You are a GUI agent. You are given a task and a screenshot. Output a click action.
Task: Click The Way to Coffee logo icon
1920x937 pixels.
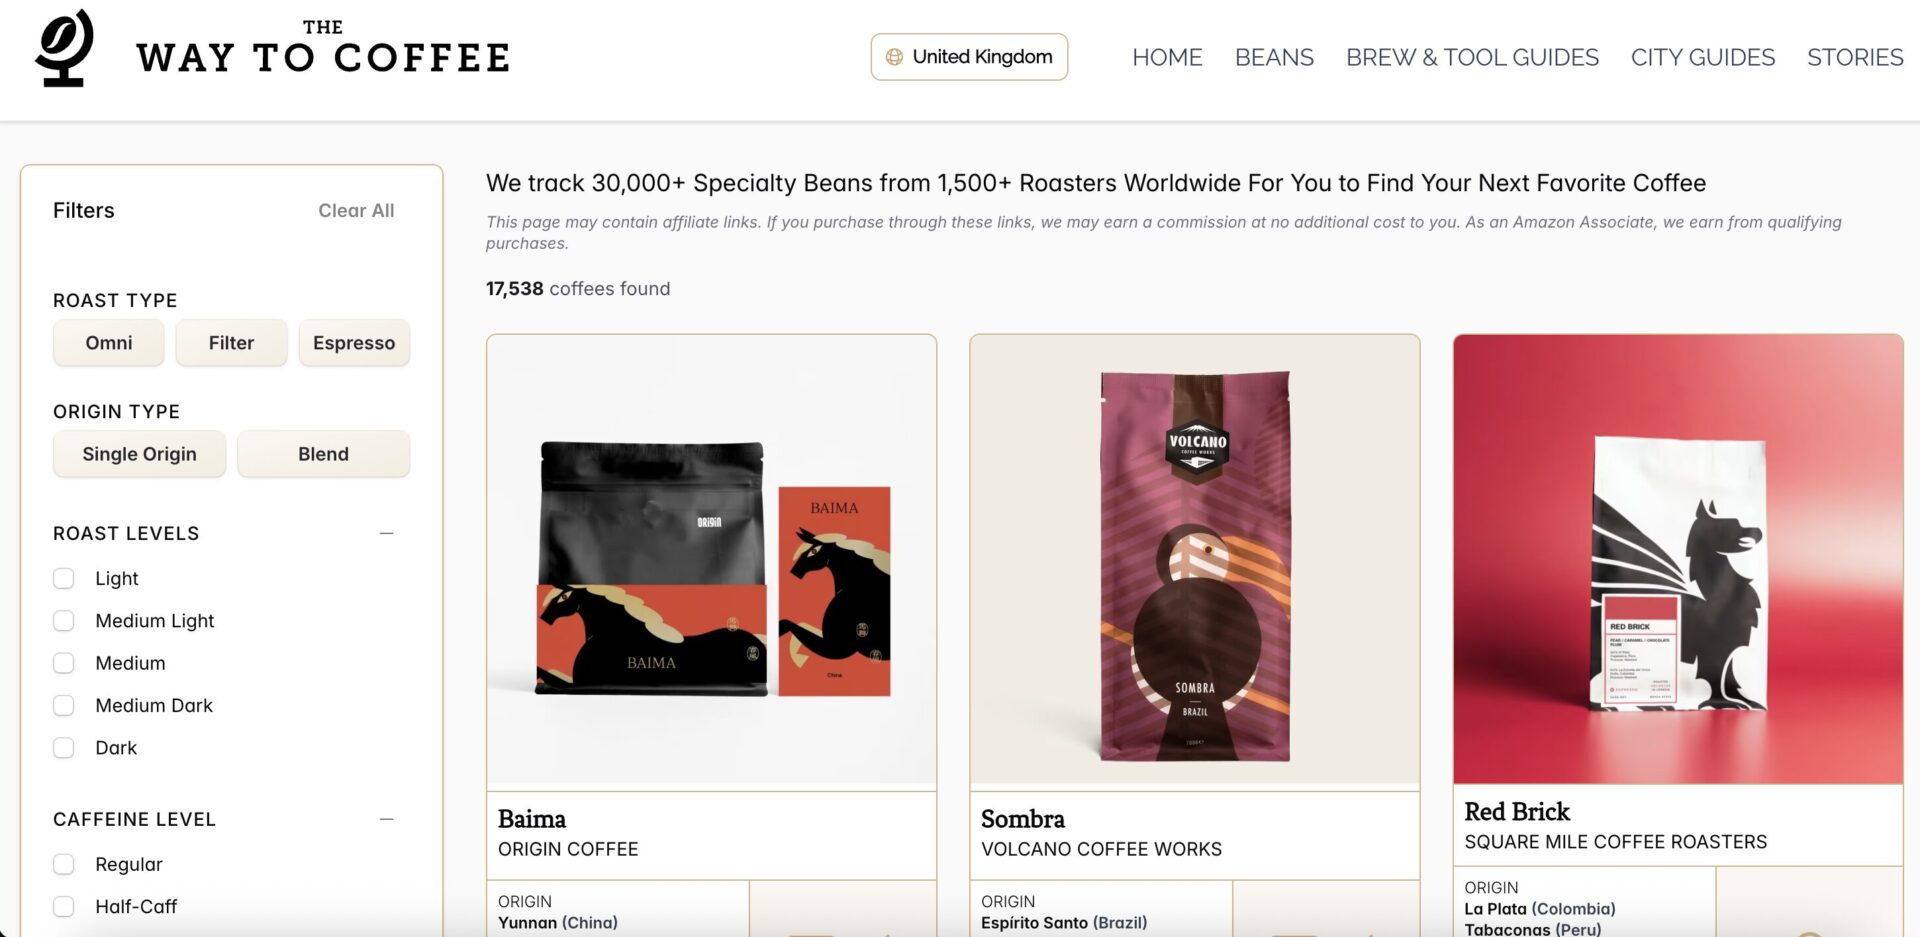pyautogui.click(x=64, y=49)
